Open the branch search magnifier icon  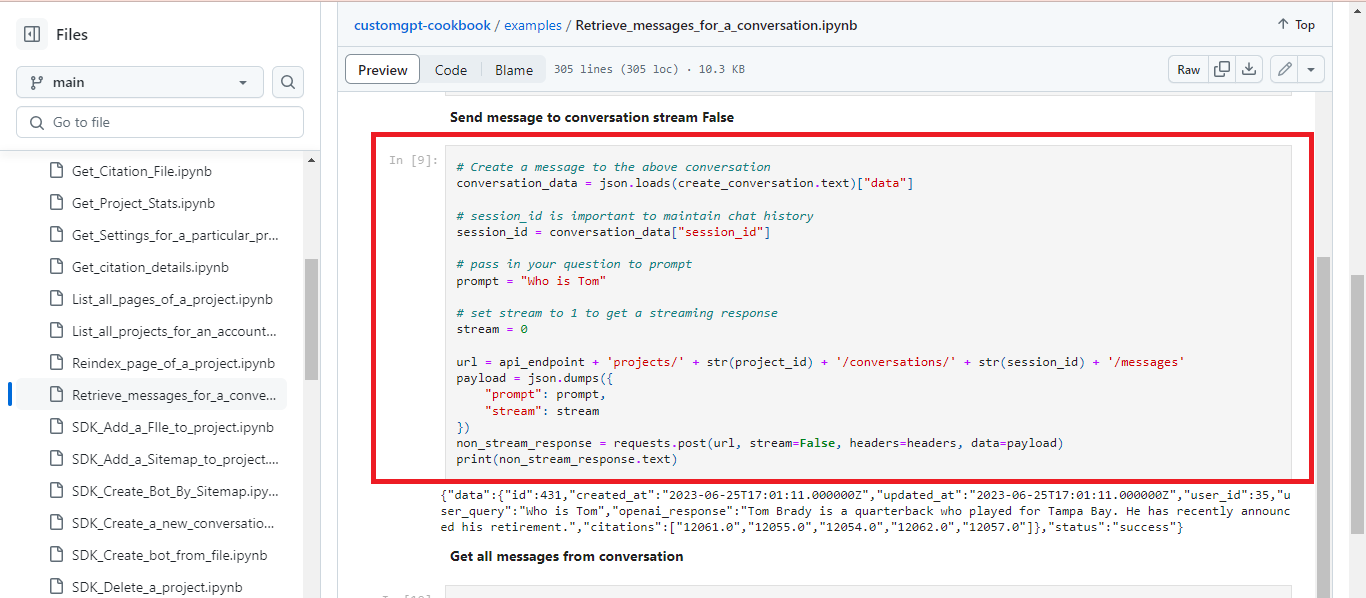pos(288,82)
